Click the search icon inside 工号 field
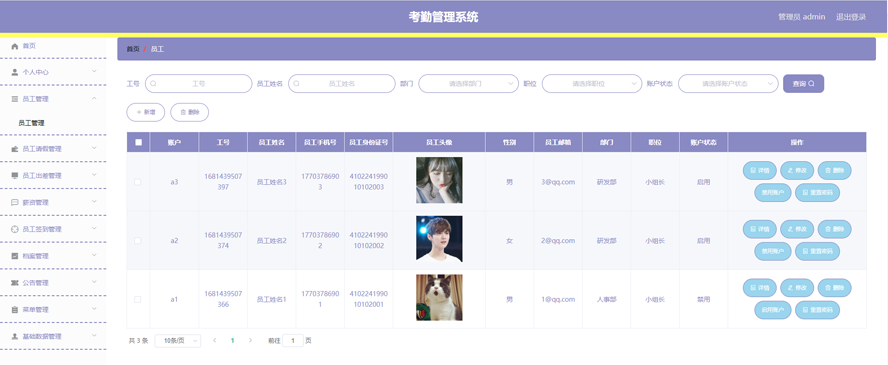This screenshot has height=365, width=888. pos(153,84)
